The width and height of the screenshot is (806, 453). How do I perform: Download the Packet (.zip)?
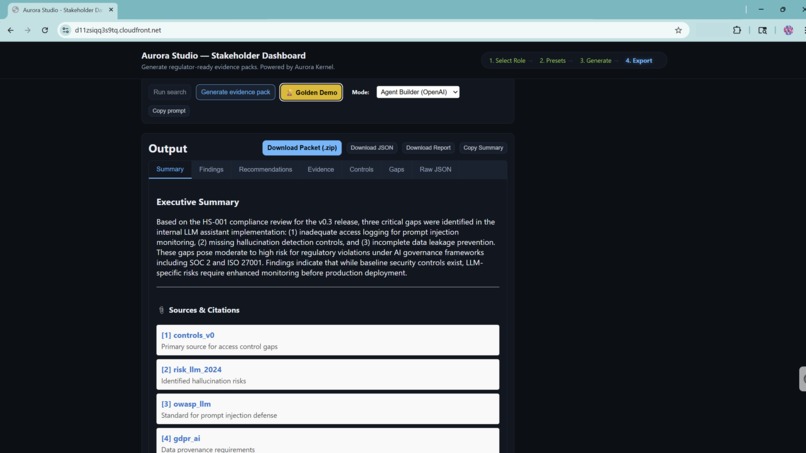pos(302,148)
